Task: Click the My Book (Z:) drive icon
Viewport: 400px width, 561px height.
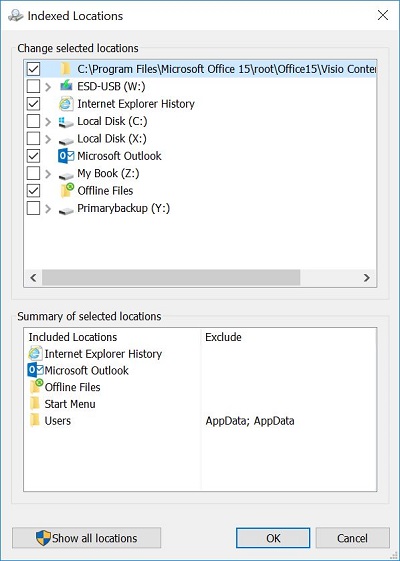Action: point(66,175)
